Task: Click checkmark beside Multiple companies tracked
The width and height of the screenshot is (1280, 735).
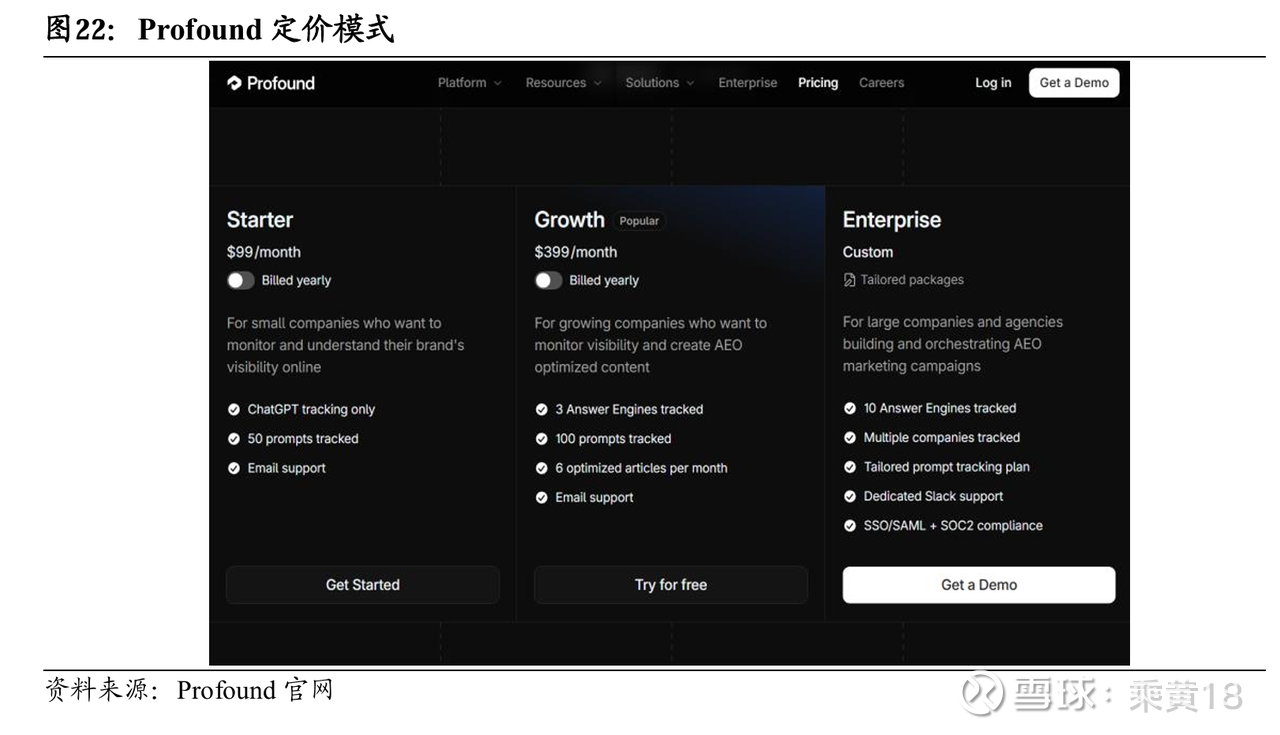Action: pos(850,437)
